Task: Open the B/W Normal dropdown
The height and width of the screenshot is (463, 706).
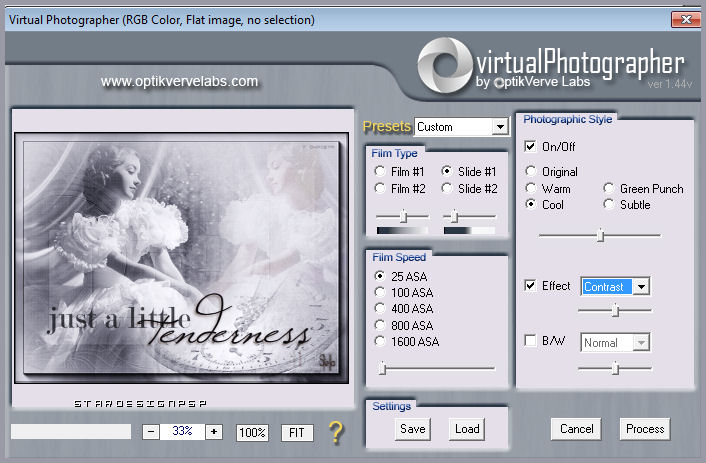Action: pyautogui.click(x=640, y=343)
